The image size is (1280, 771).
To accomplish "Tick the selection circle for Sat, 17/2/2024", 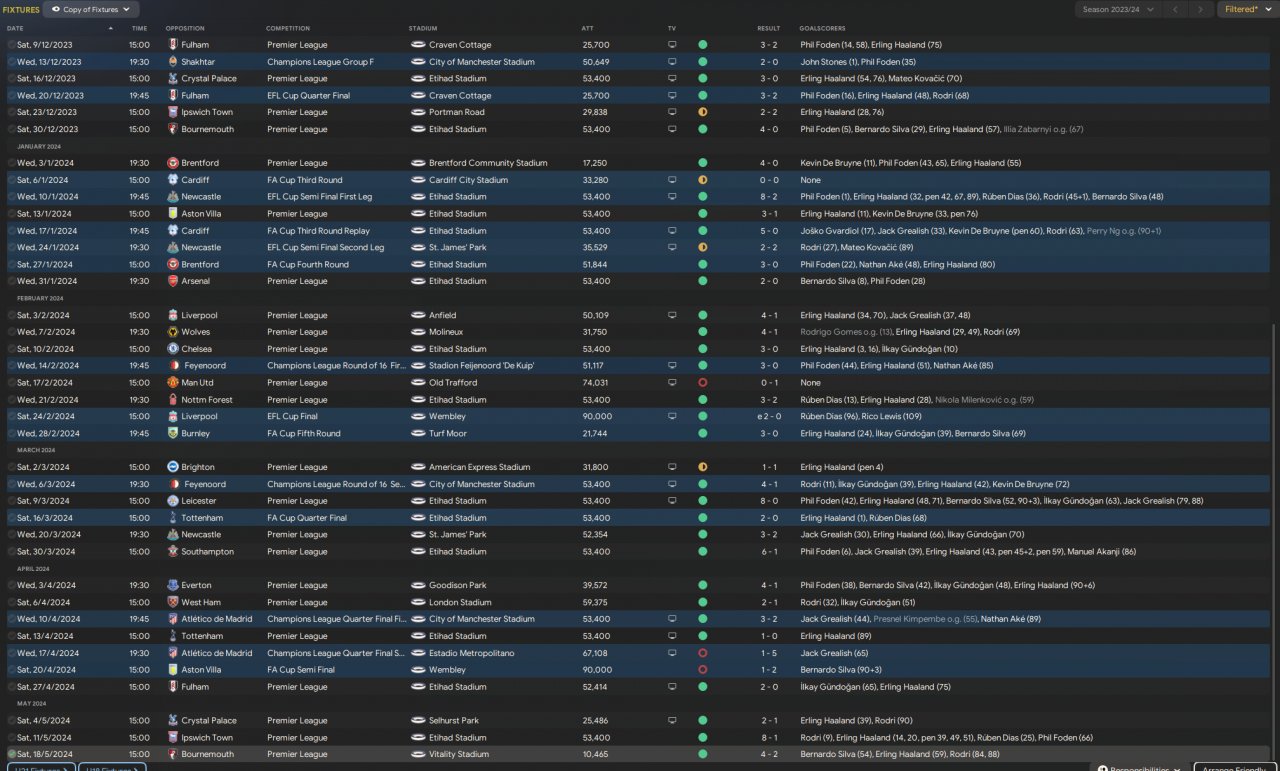I will coord(11,383).
